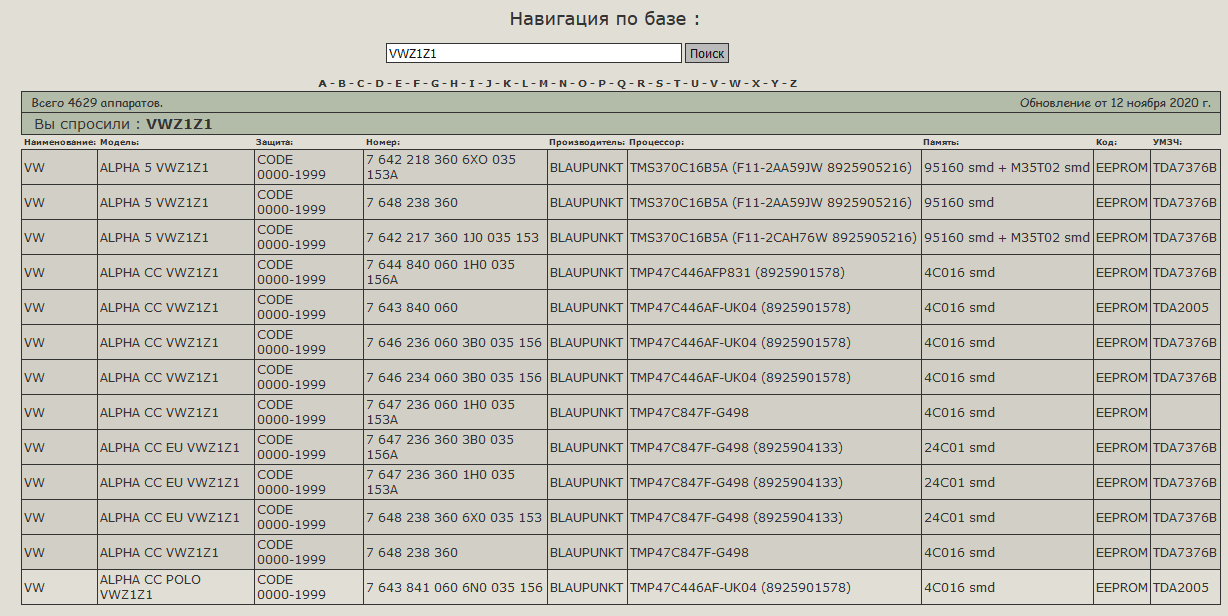Select index letter G

tap(435, 83)
